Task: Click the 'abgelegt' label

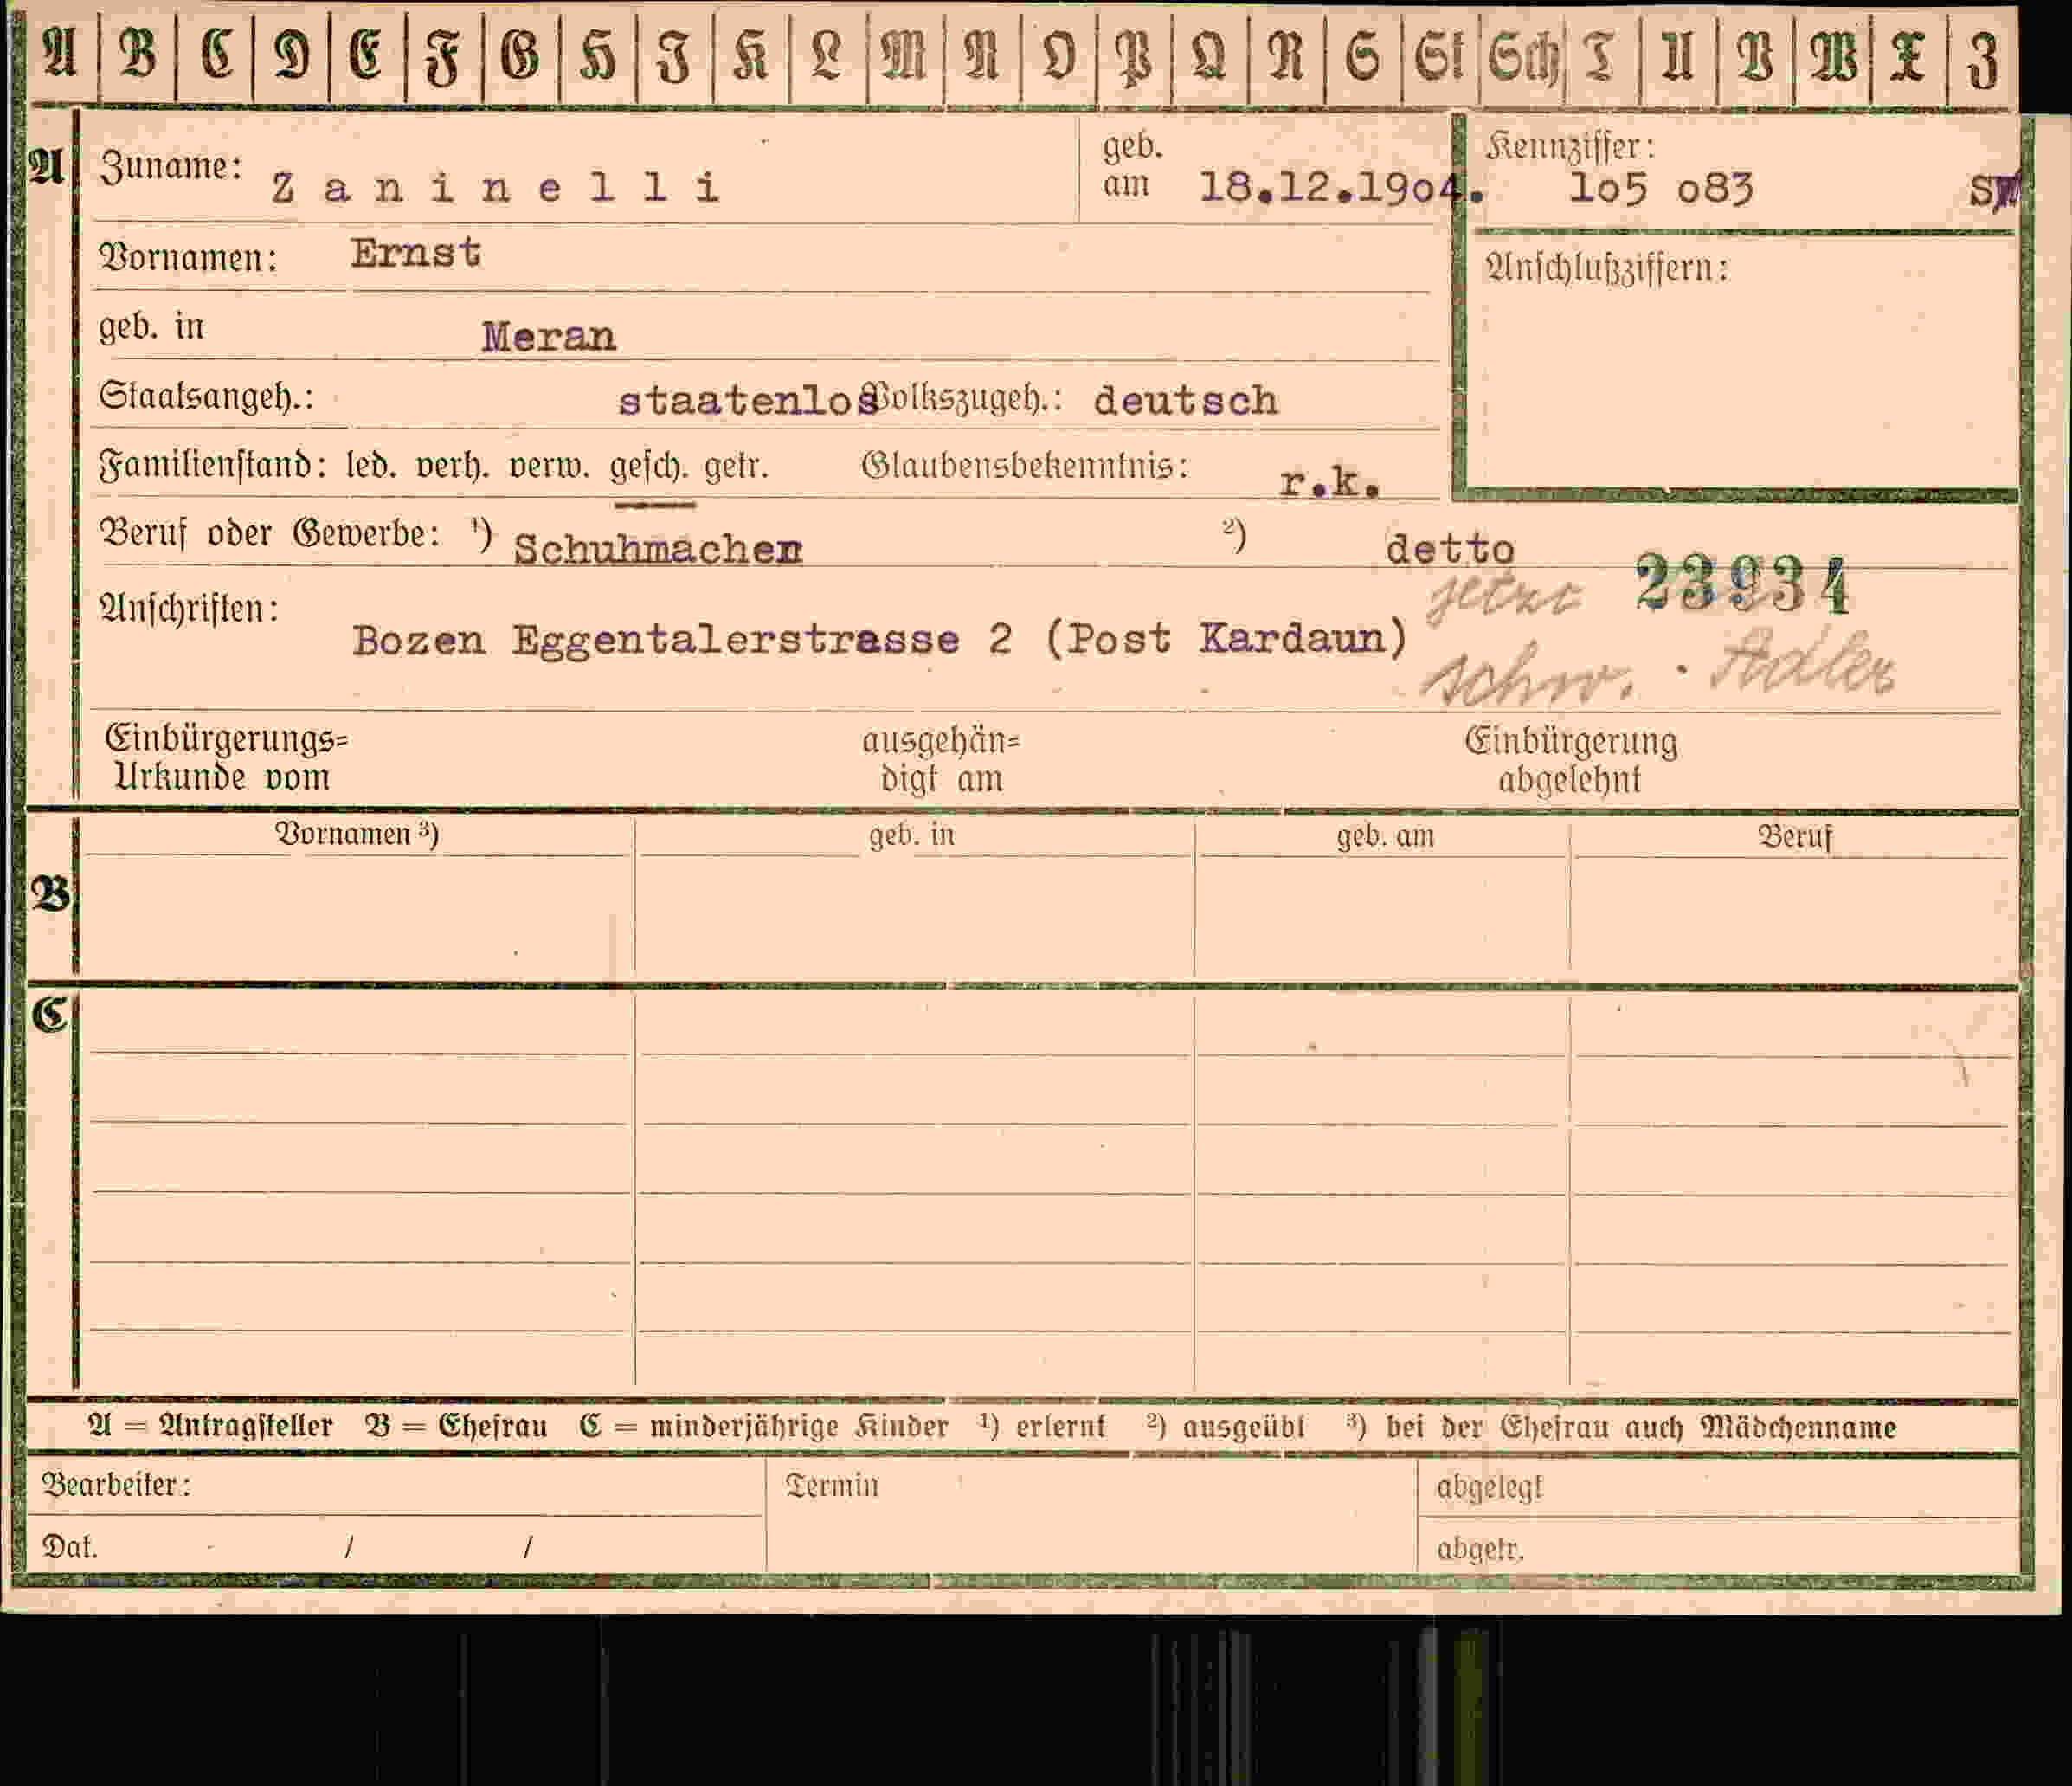Action: [1490, 1488]
